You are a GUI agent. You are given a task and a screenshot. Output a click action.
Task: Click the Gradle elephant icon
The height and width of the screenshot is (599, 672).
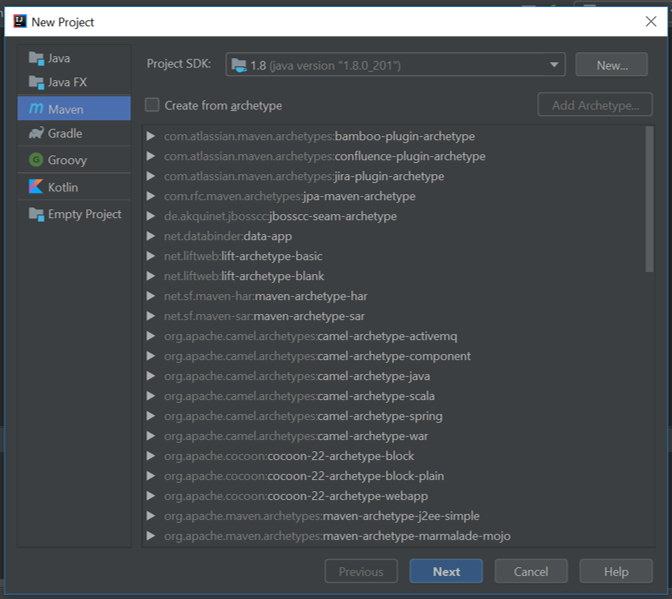tap(36, 133)
